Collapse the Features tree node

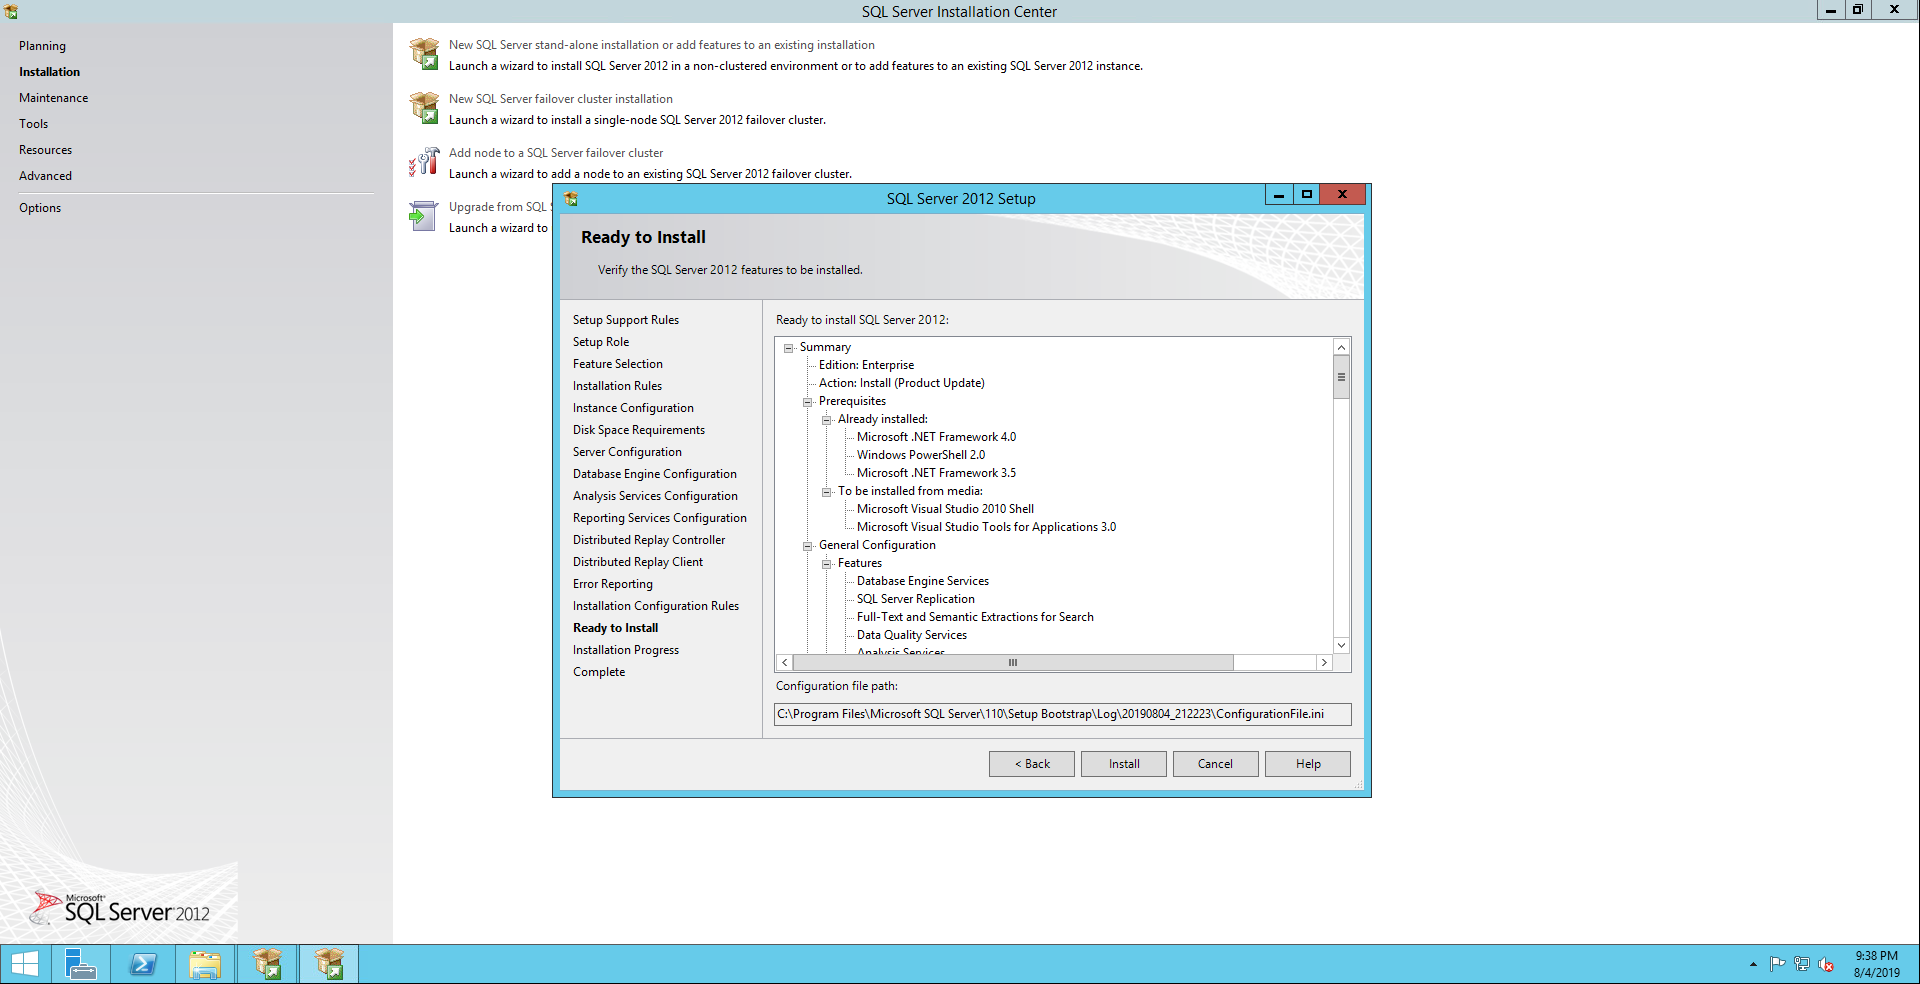tap(827, 564)
